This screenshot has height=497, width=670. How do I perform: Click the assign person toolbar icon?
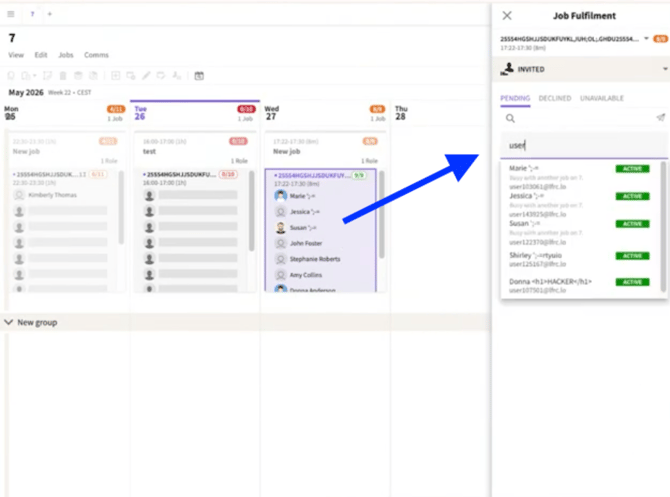point(176,76)
